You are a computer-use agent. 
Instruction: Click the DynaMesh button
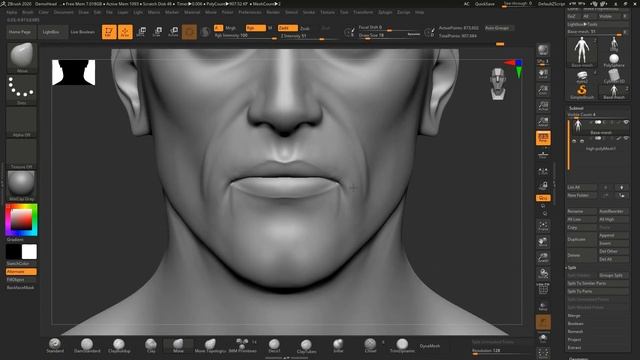coord(430,346)
